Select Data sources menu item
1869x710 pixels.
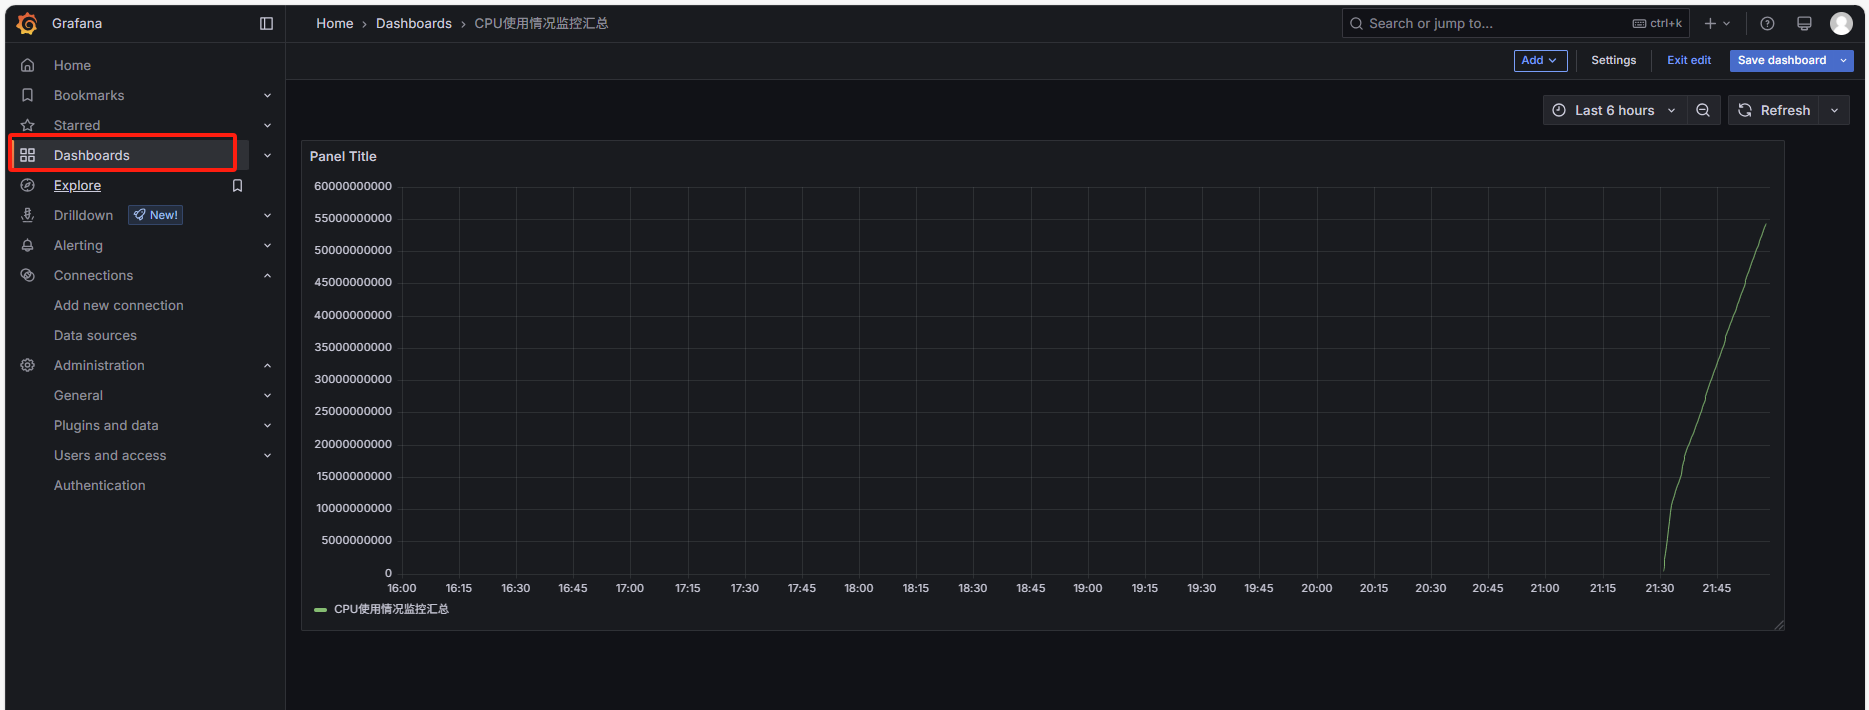click(x=95, y=335)
